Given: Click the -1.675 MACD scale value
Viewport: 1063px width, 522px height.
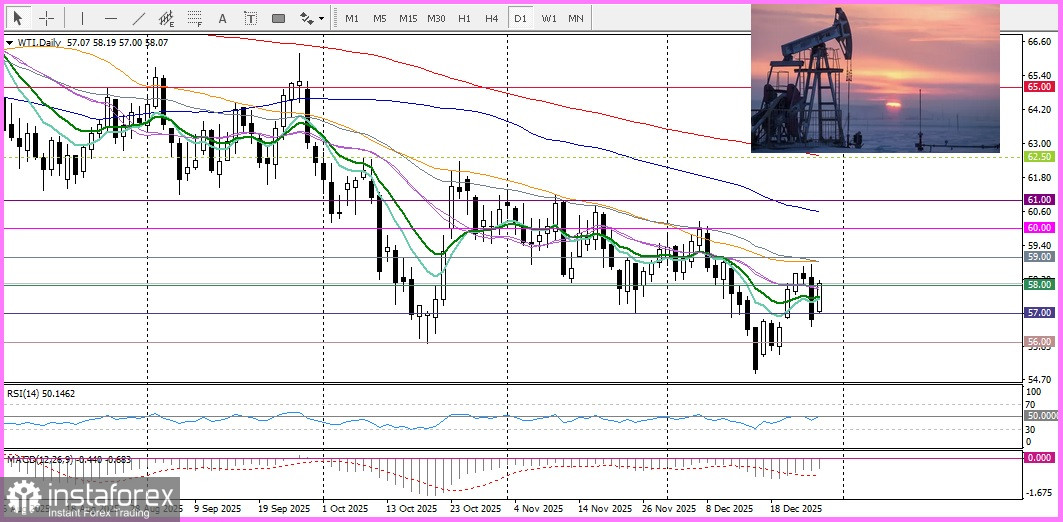Looking at the screenshot, I should point(1039,494).
